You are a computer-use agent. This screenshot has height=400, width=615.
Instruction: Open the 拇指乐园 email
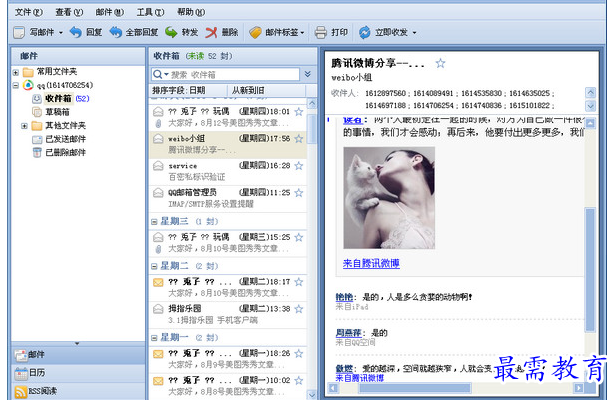[228, 315]
